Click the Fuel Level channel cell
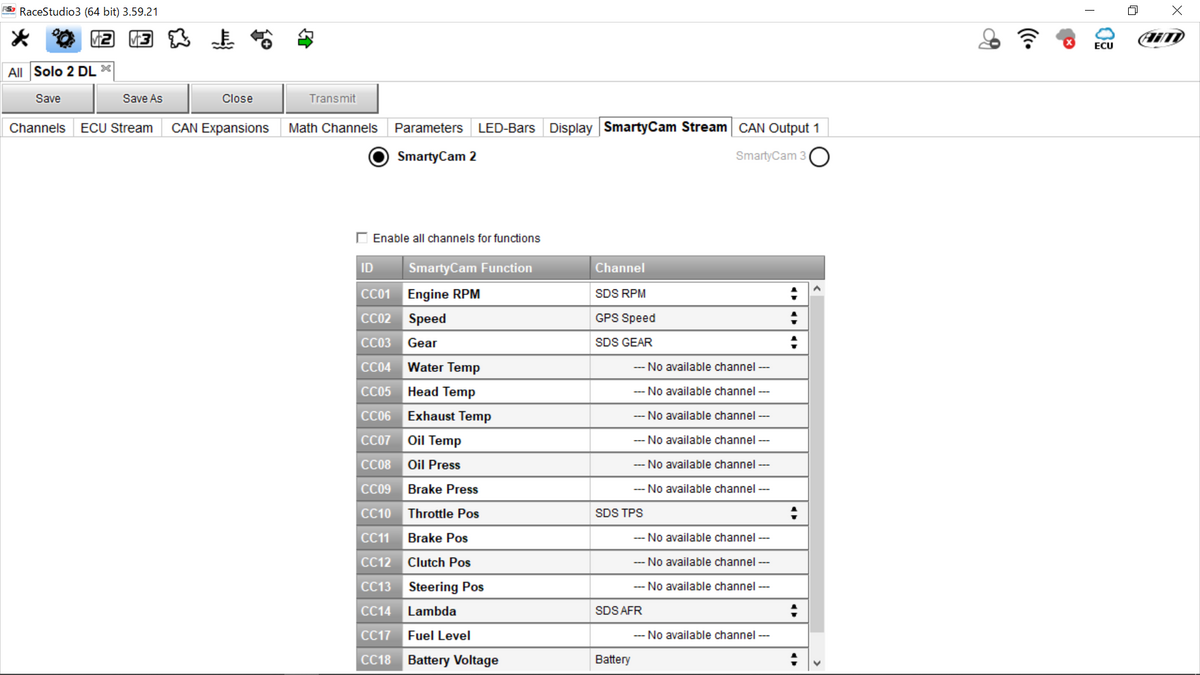Viewport: 1200px width, 675px height. pos(700,635)
